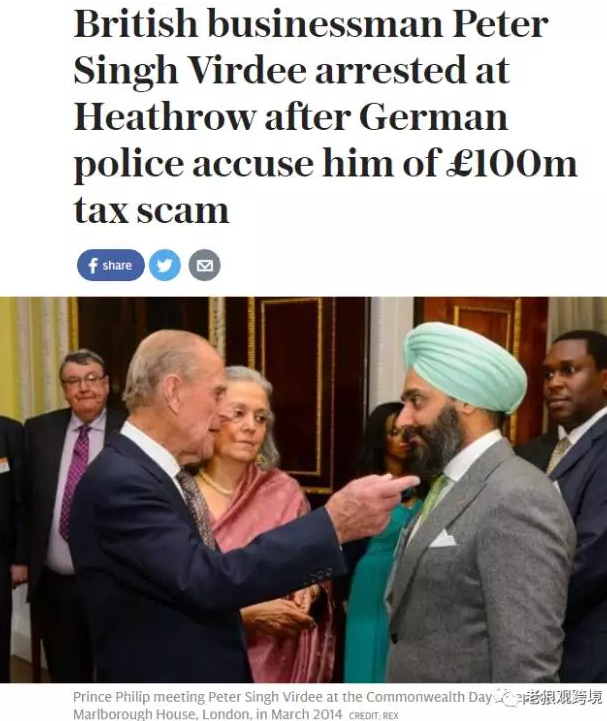This screenshot has width=607, height=721.
Task: Click the word 'Heathrow' in the headline
Action: [164, 116]
